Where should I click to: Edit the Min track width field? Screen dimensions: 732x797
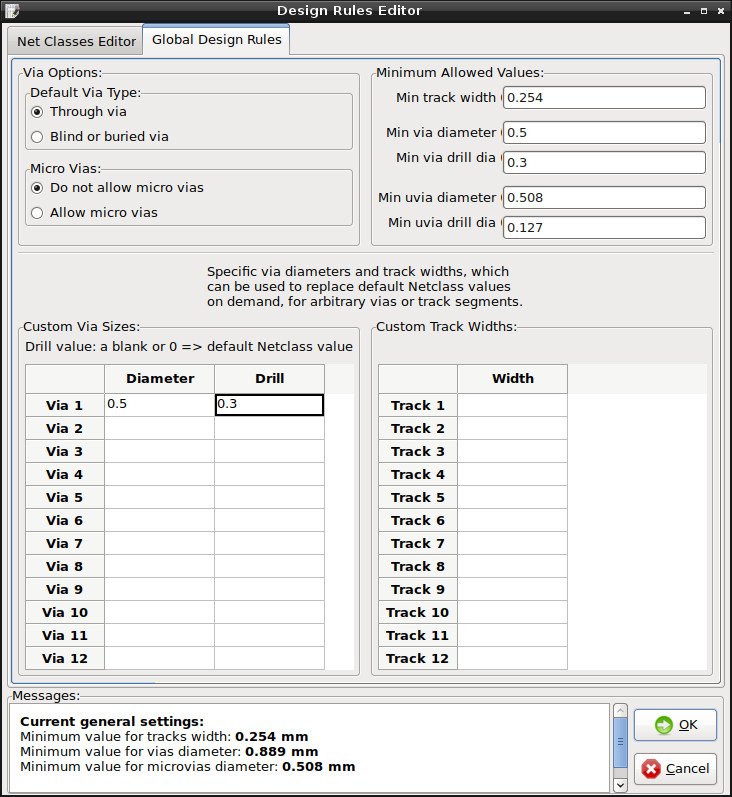tap(604, 97)
